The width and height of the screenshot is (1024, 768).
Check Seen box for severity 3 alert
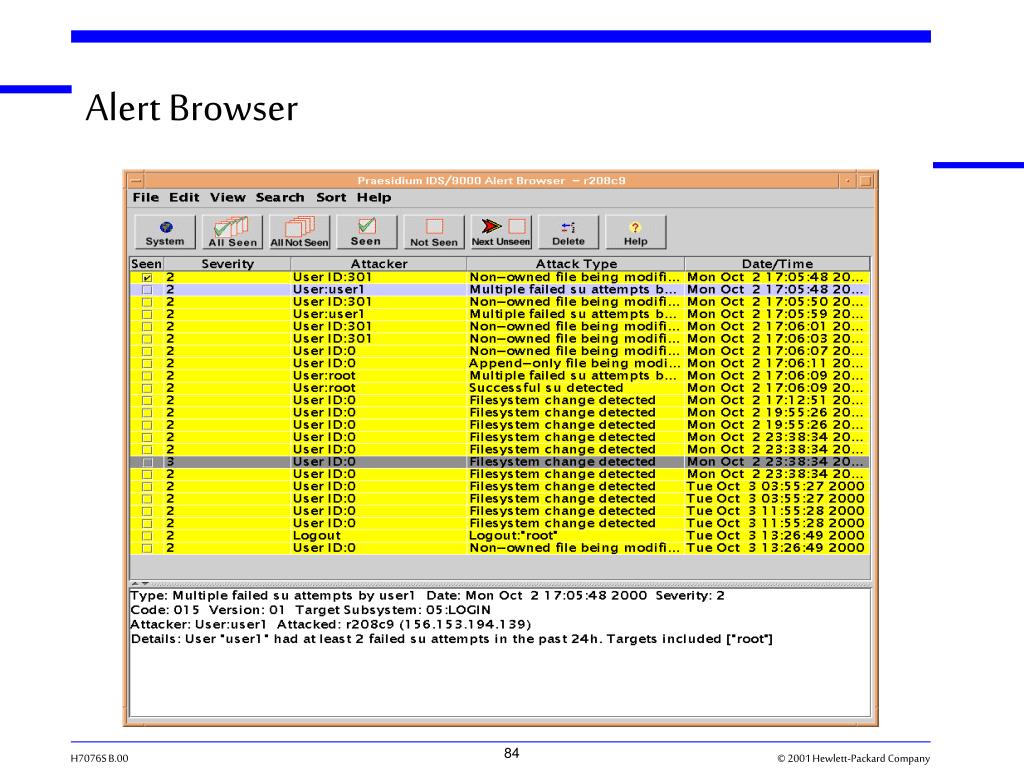(147, 462)
